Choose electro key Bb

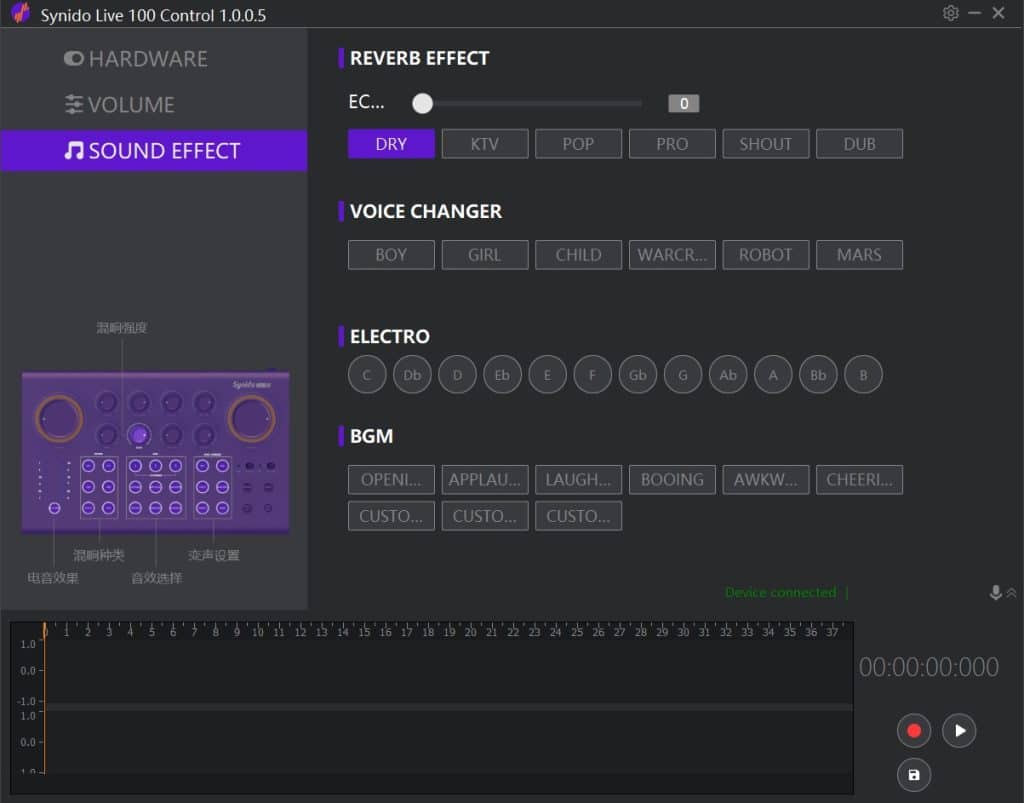click(818, 375)
